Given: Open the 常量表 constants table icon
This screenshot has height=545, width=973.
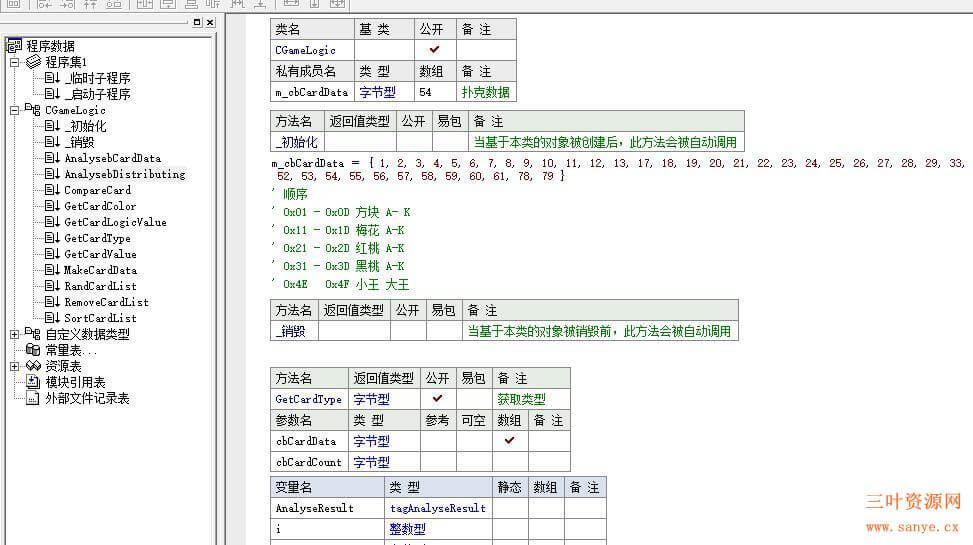Looking at the screenshot, I should click(33, 349).
